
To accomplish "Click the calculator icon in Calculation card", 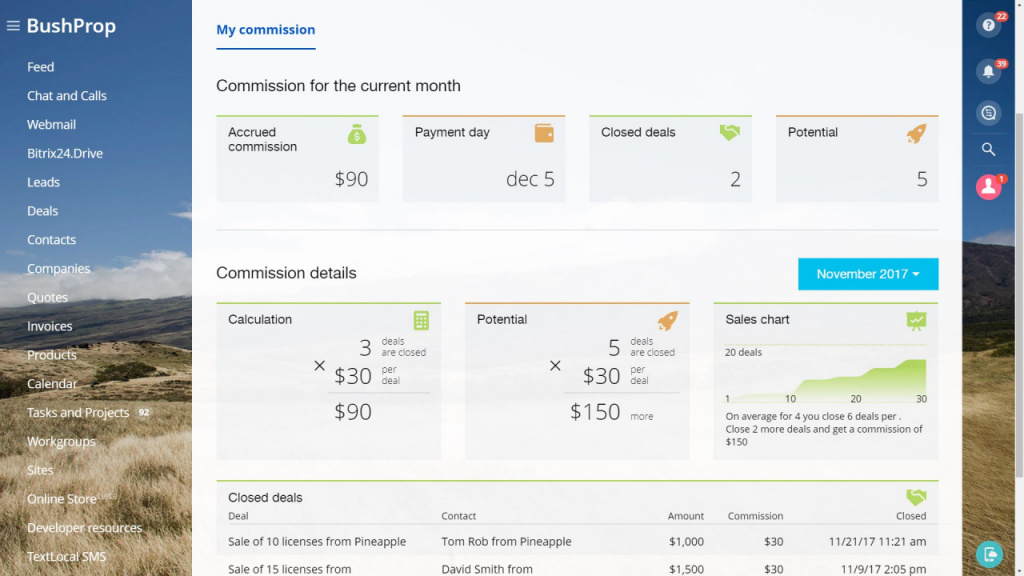I will click(421, 320).
